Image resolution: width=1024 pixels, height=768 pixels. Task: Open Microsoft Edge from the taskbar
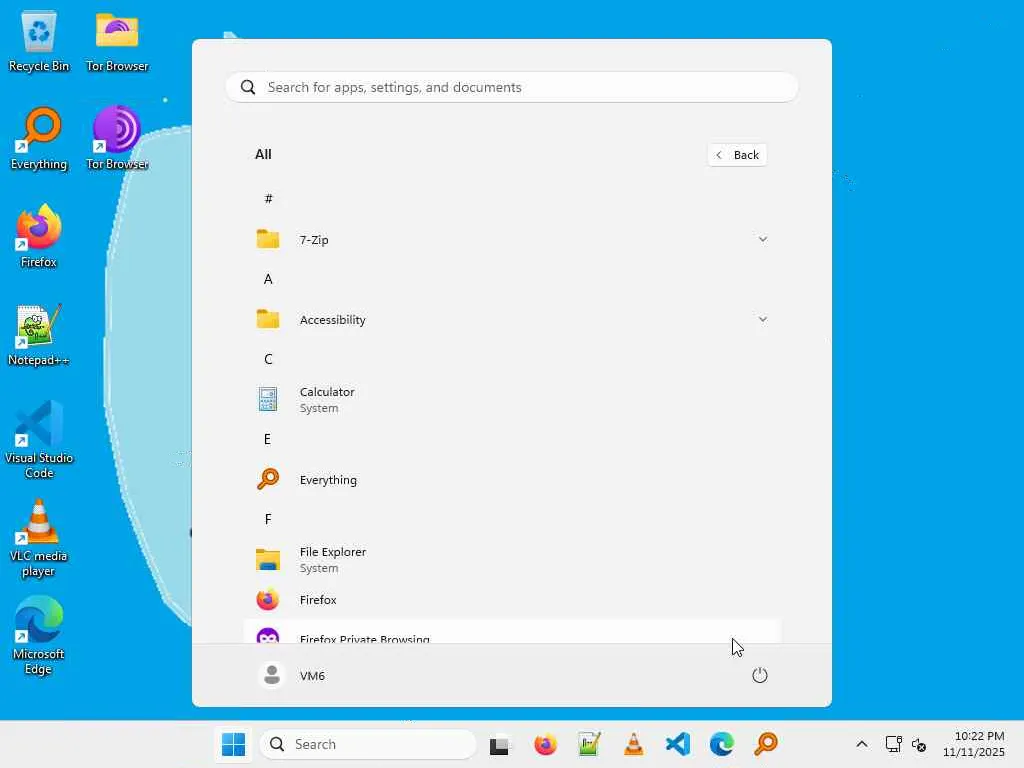722,744
